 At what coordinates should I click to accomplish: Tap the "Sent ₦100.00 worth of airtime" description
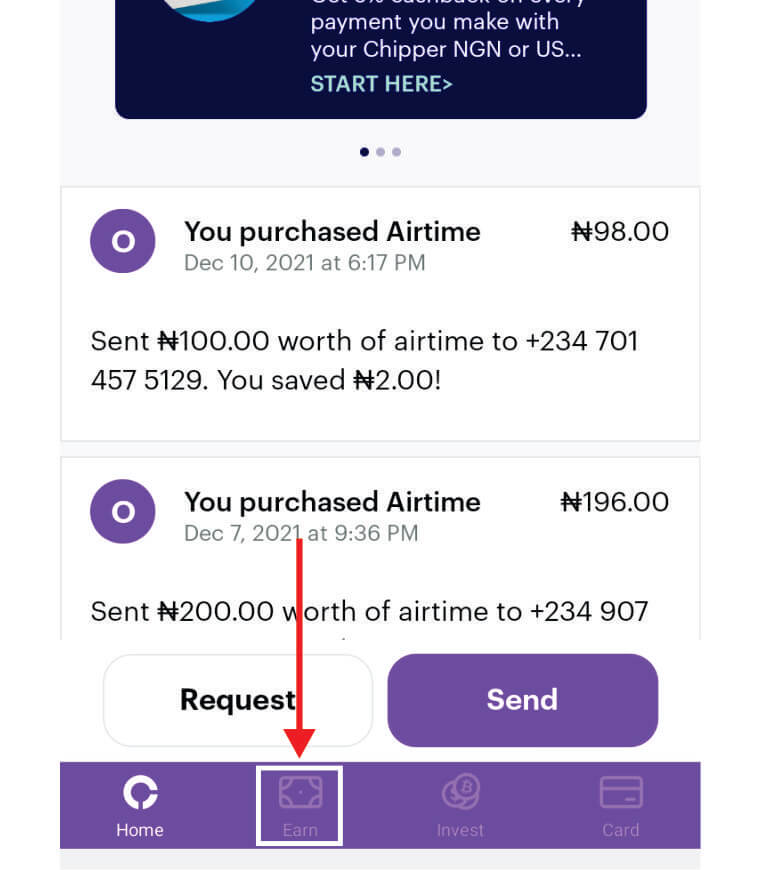tap(364, 361)
